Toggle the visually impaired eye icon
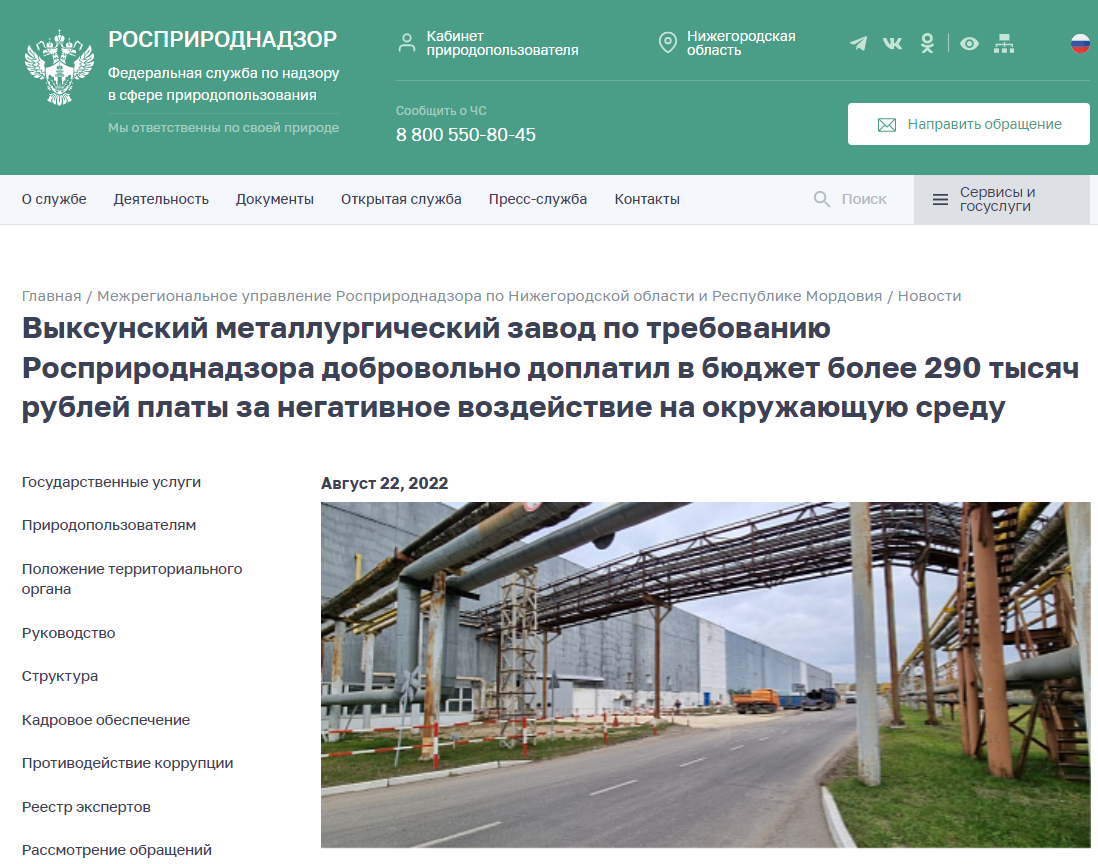Screen dimensions: 1098x864 (x=969, y=44)
